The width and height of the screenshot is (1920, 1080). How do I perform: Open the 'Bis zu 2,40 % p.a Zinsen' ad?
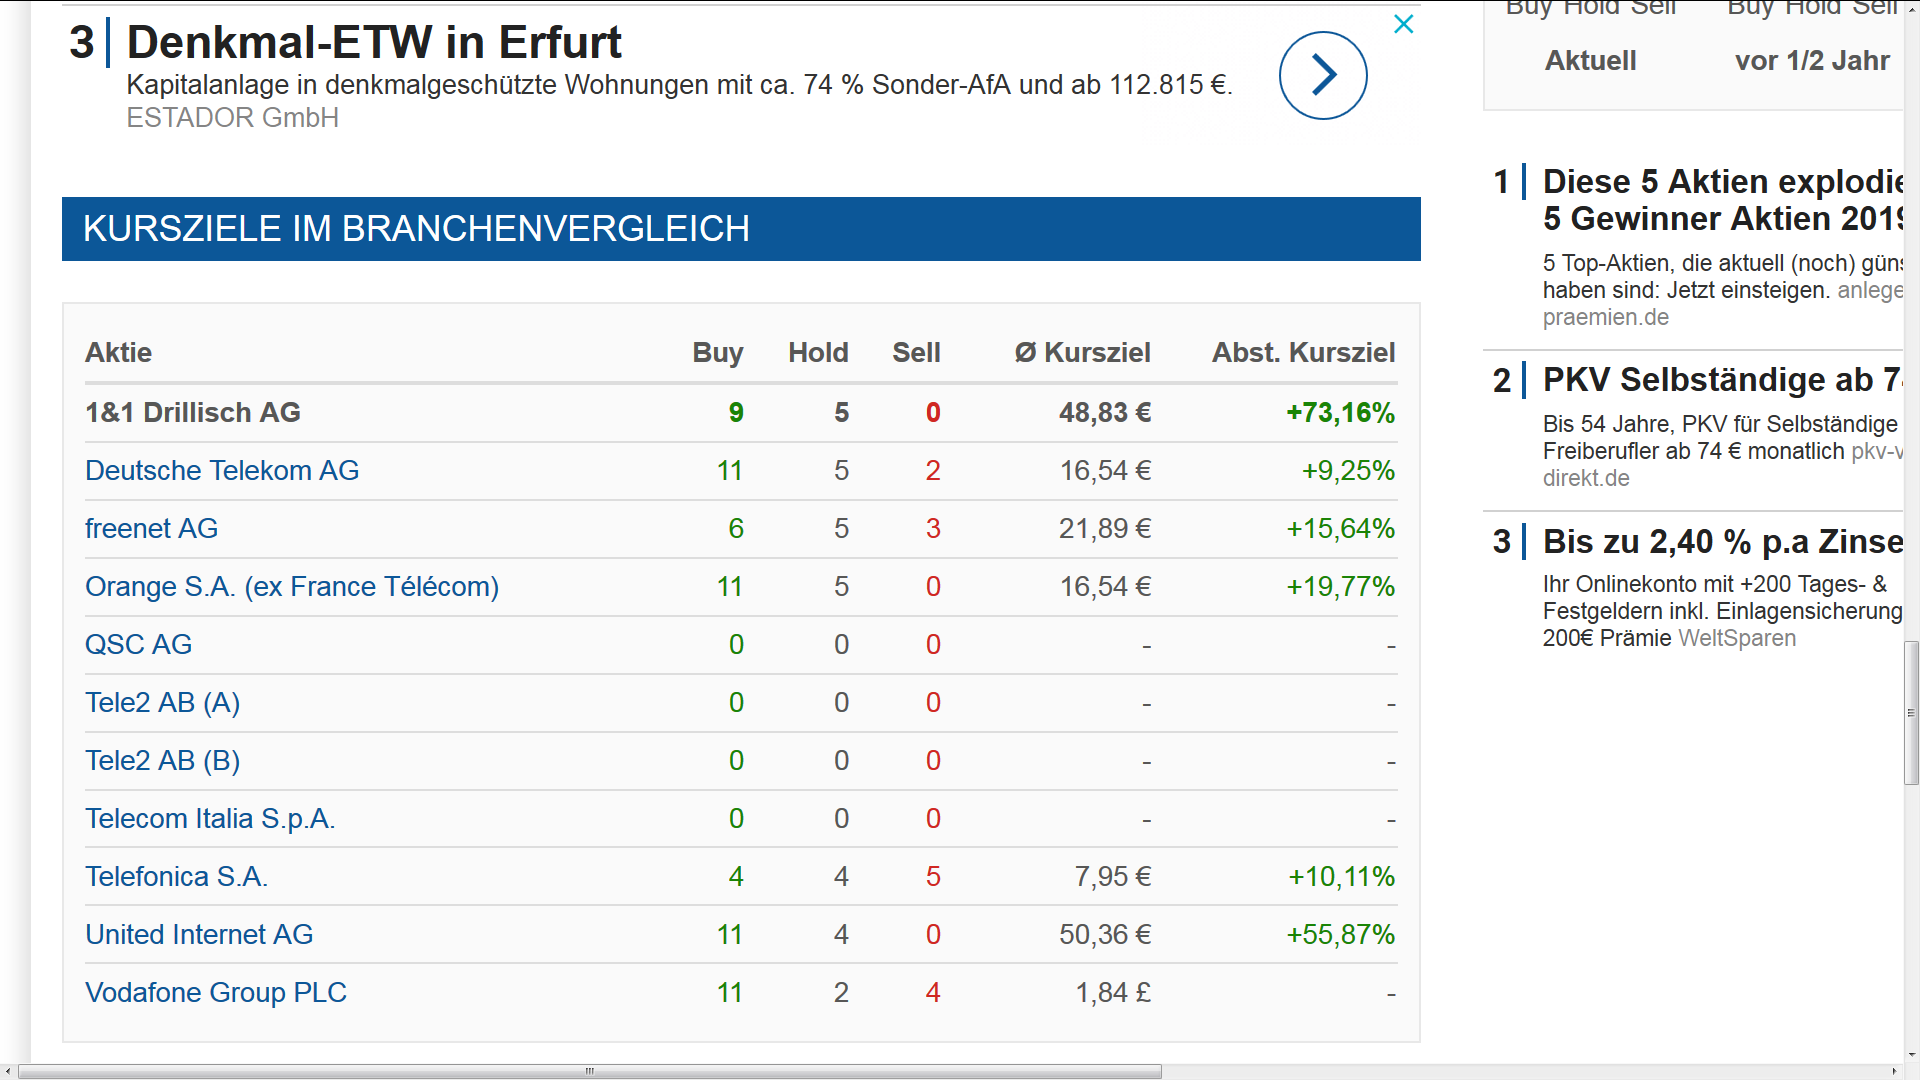click(1720, 542)
